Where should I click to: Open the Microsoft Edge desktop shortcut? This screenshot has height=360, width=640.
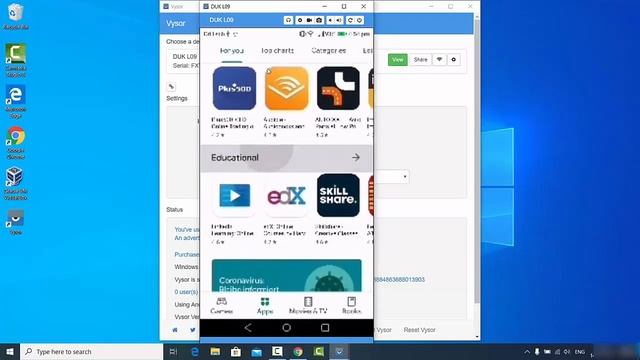pos(16,102)
